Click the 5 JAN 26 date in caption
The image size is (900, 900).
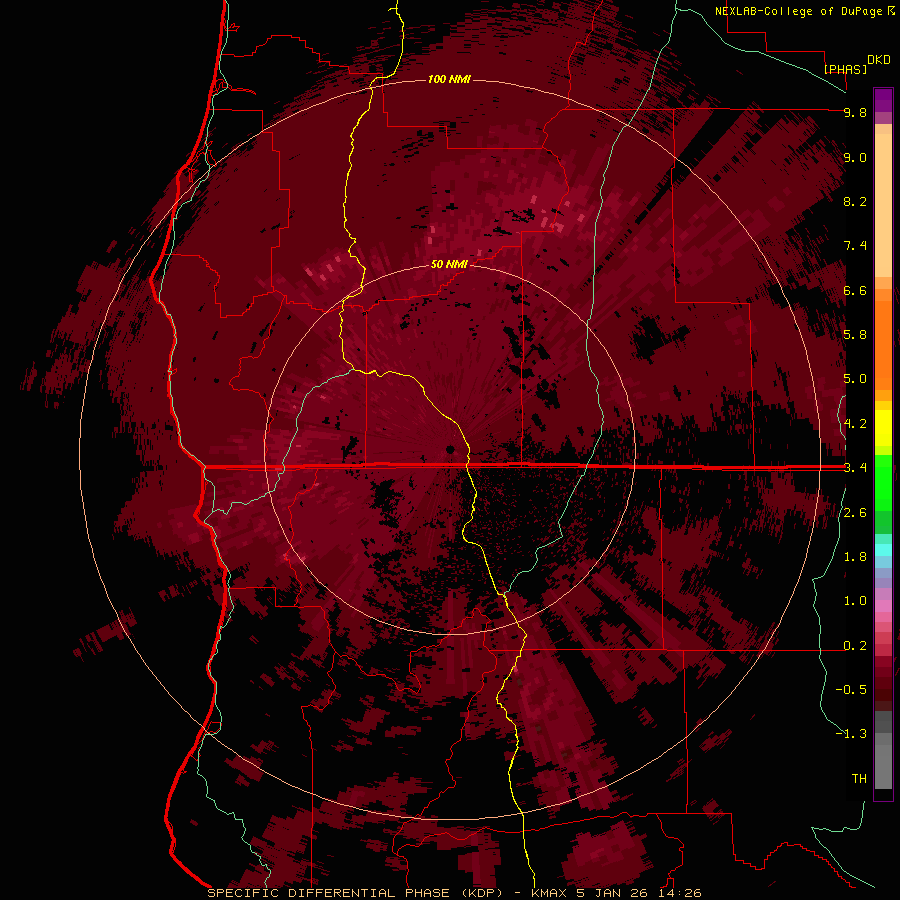pos(613,893)
